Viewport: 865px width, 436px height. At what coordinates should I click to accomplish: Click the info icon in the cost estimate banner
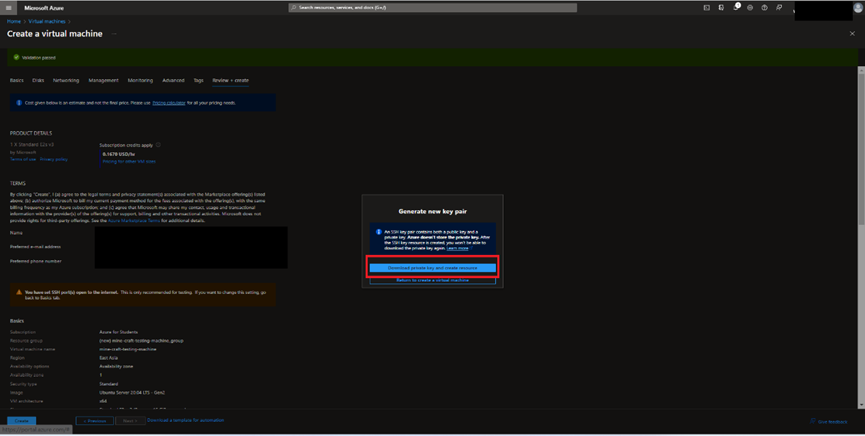click(19, 103)
